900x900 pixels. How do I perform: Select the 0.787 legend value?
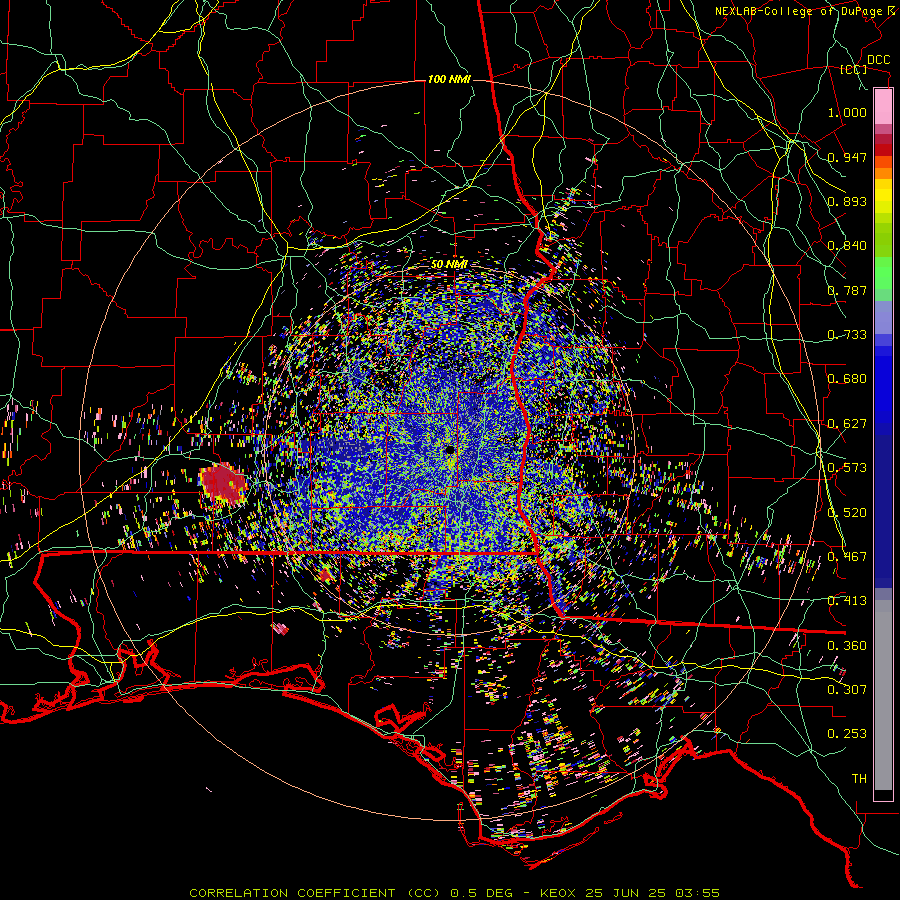pyautogui.click(x=847, y=290)
